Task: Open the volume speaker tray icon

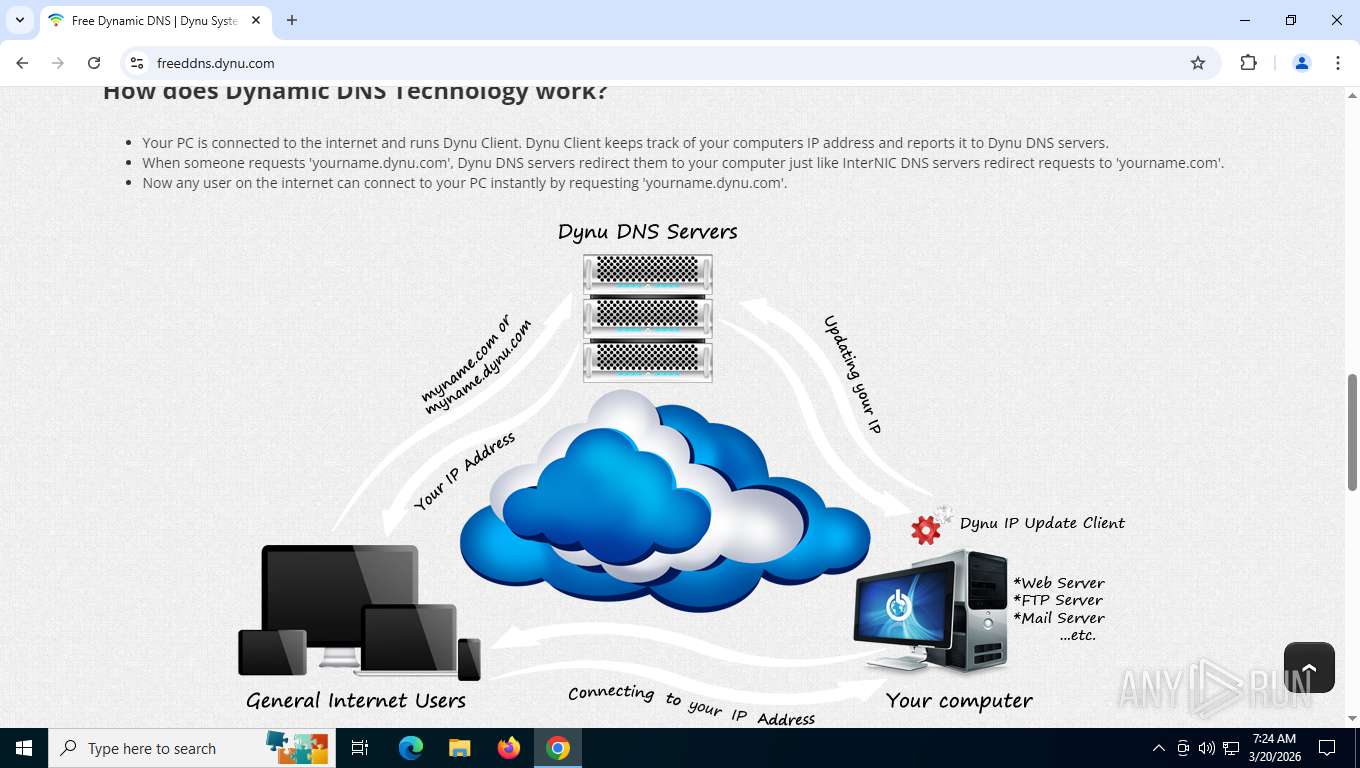Action: (x=1206, y=748)
